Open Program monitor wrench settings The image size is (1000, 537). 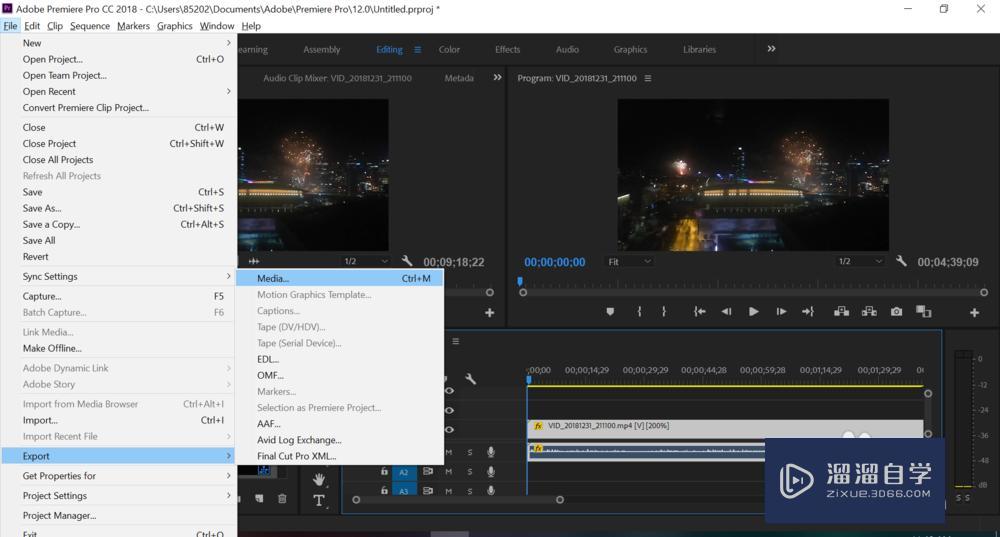point(901,261)
